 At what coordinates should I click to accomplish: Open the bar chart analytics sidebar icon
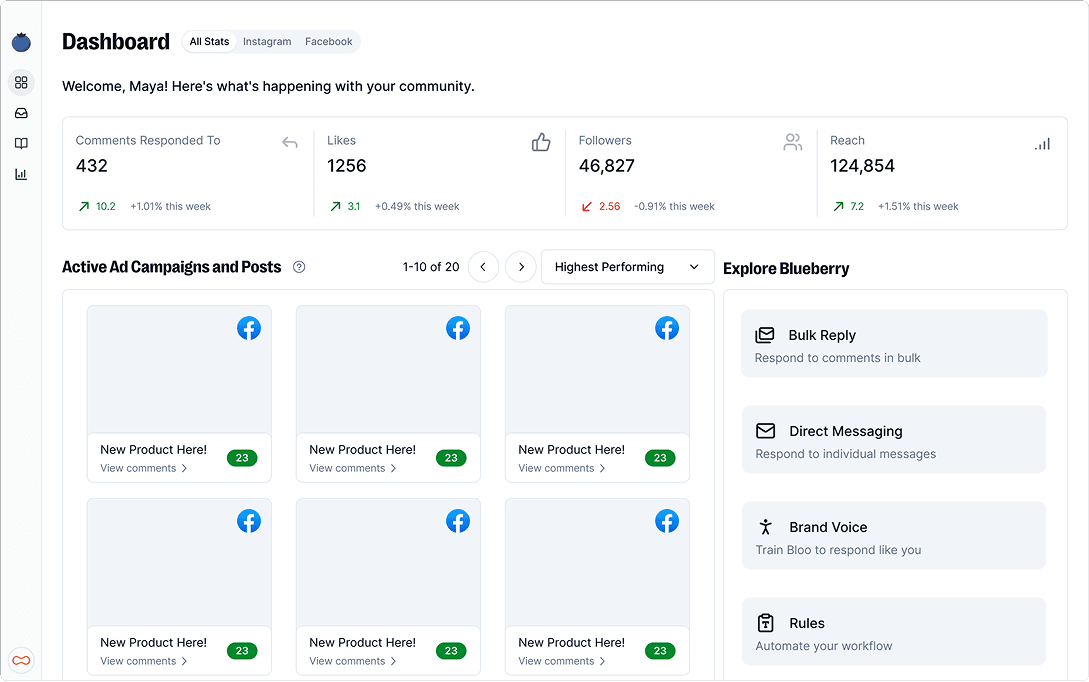21,174
